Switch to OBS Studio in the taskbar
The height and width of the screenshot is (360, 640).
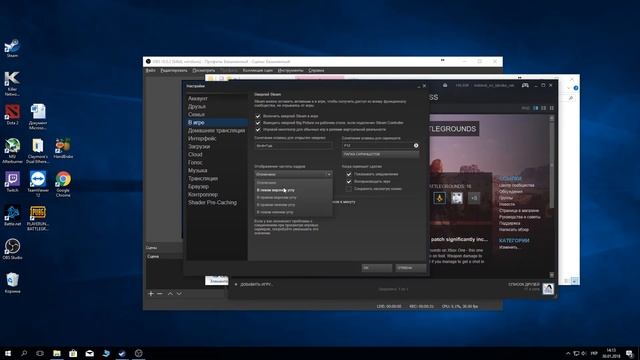(x=138, y=353)
